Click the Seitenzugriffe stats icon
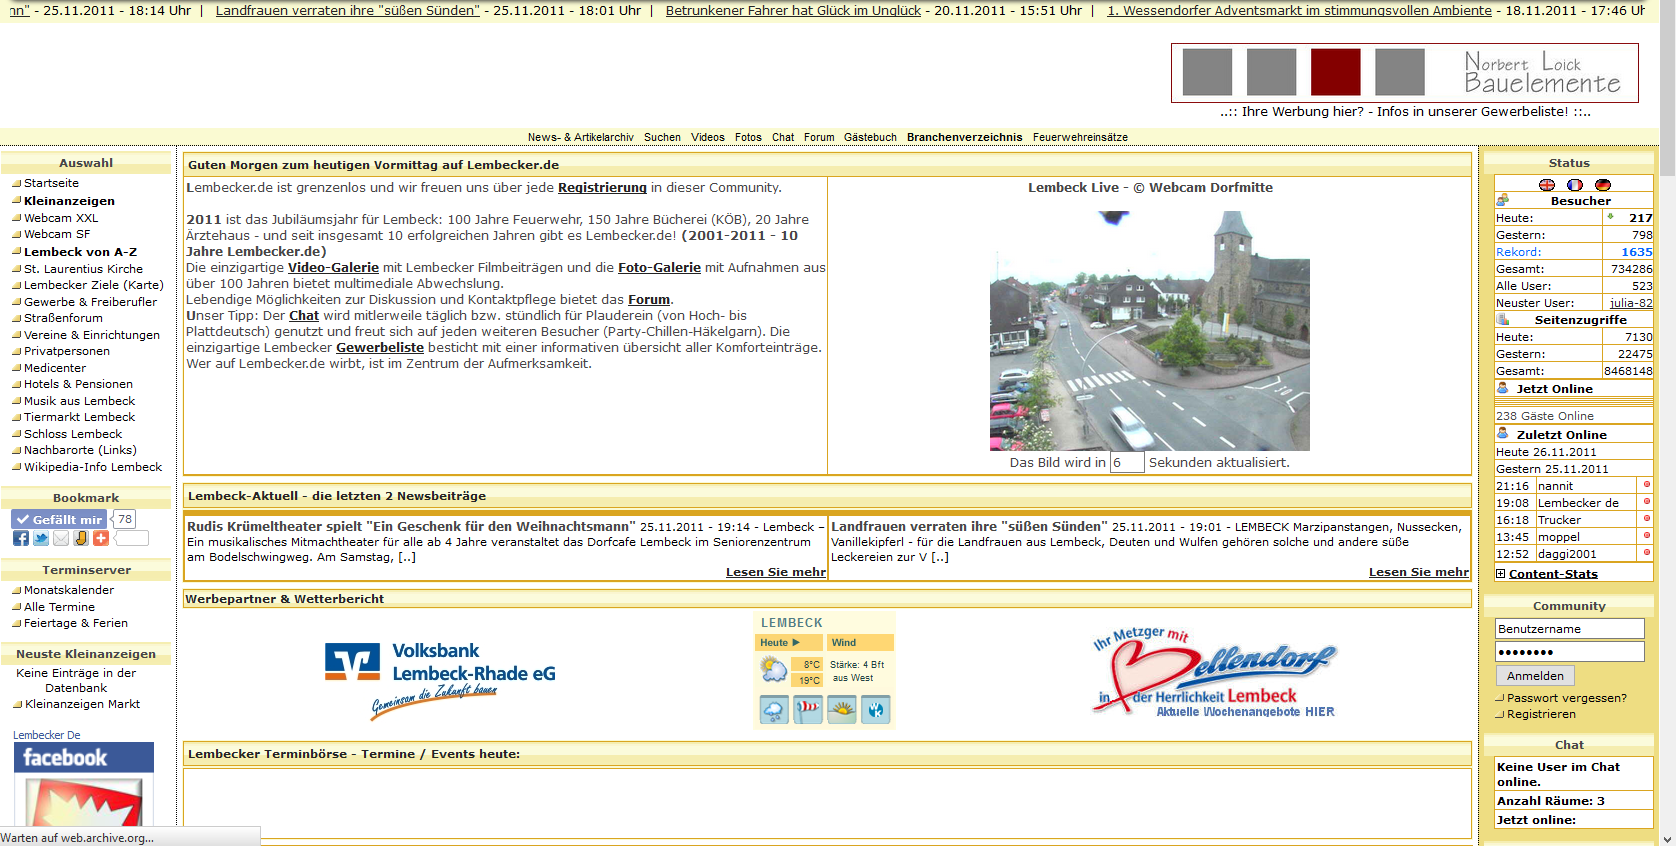 click(1503, 319)
